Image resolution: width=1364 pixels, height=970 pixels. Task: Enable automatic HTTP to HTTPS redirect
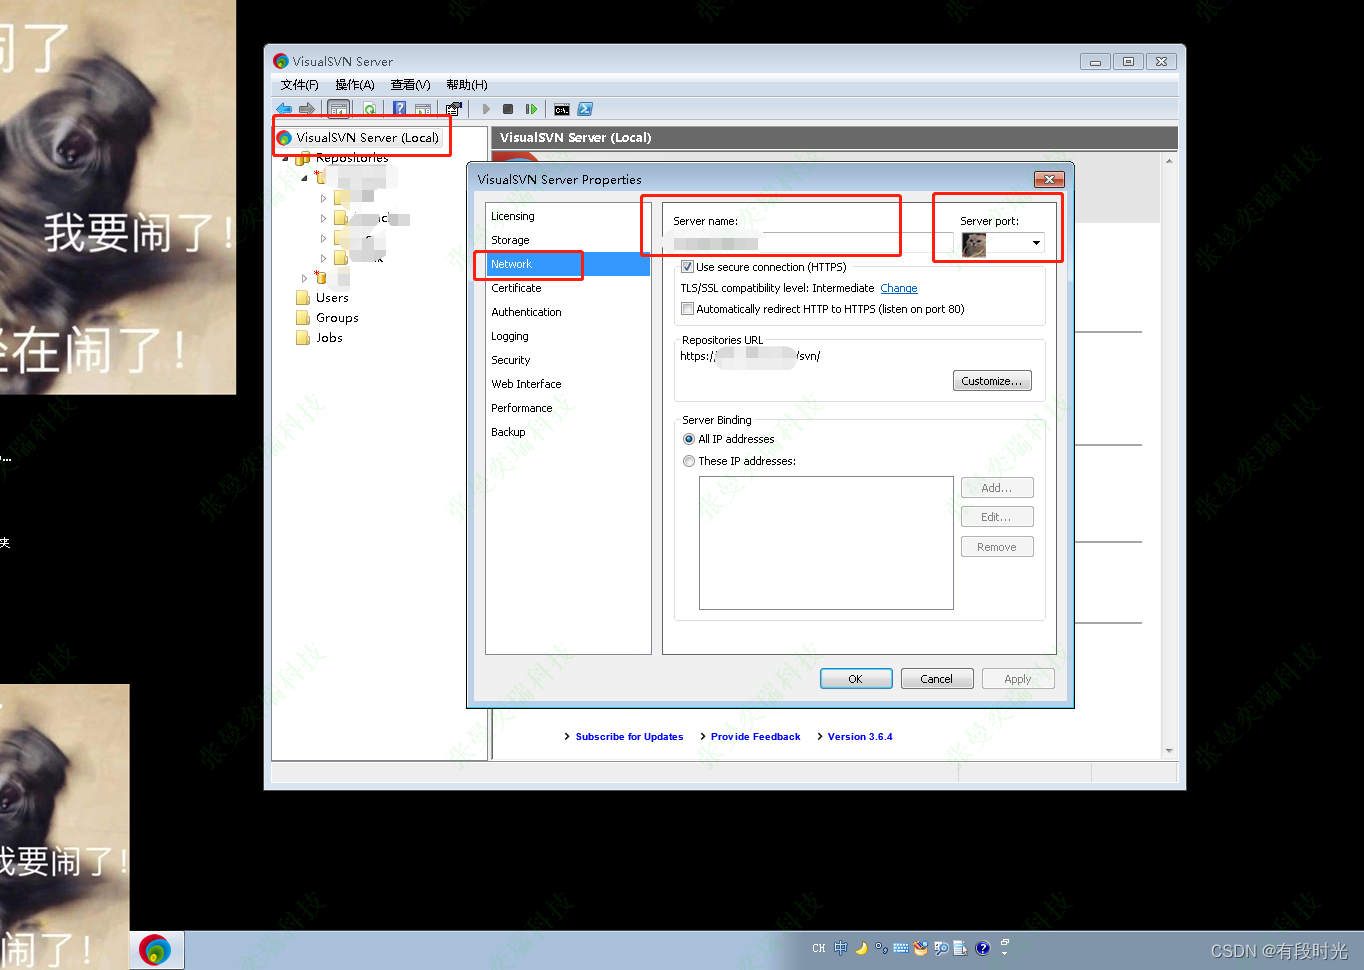[x=687, y=309]
